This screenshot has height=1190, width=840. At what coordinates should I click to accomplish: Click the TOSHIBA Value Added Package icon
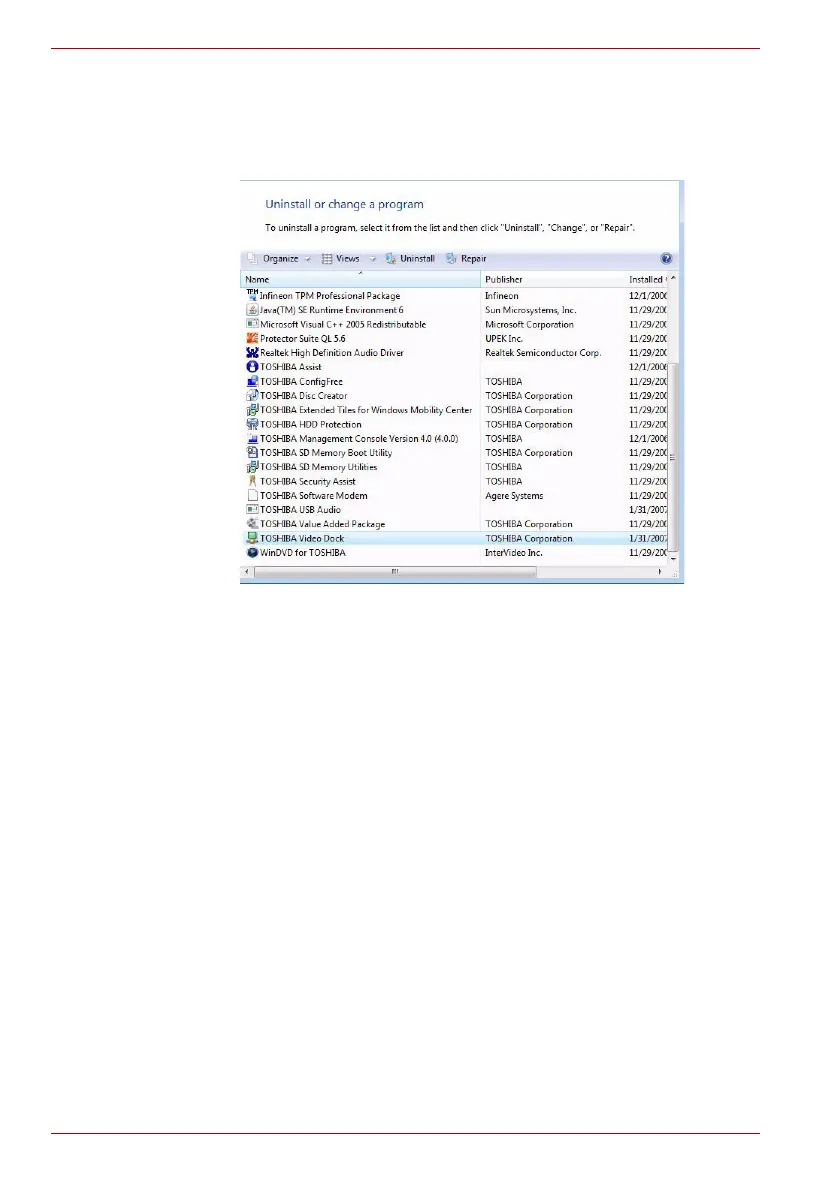(252, 524)
